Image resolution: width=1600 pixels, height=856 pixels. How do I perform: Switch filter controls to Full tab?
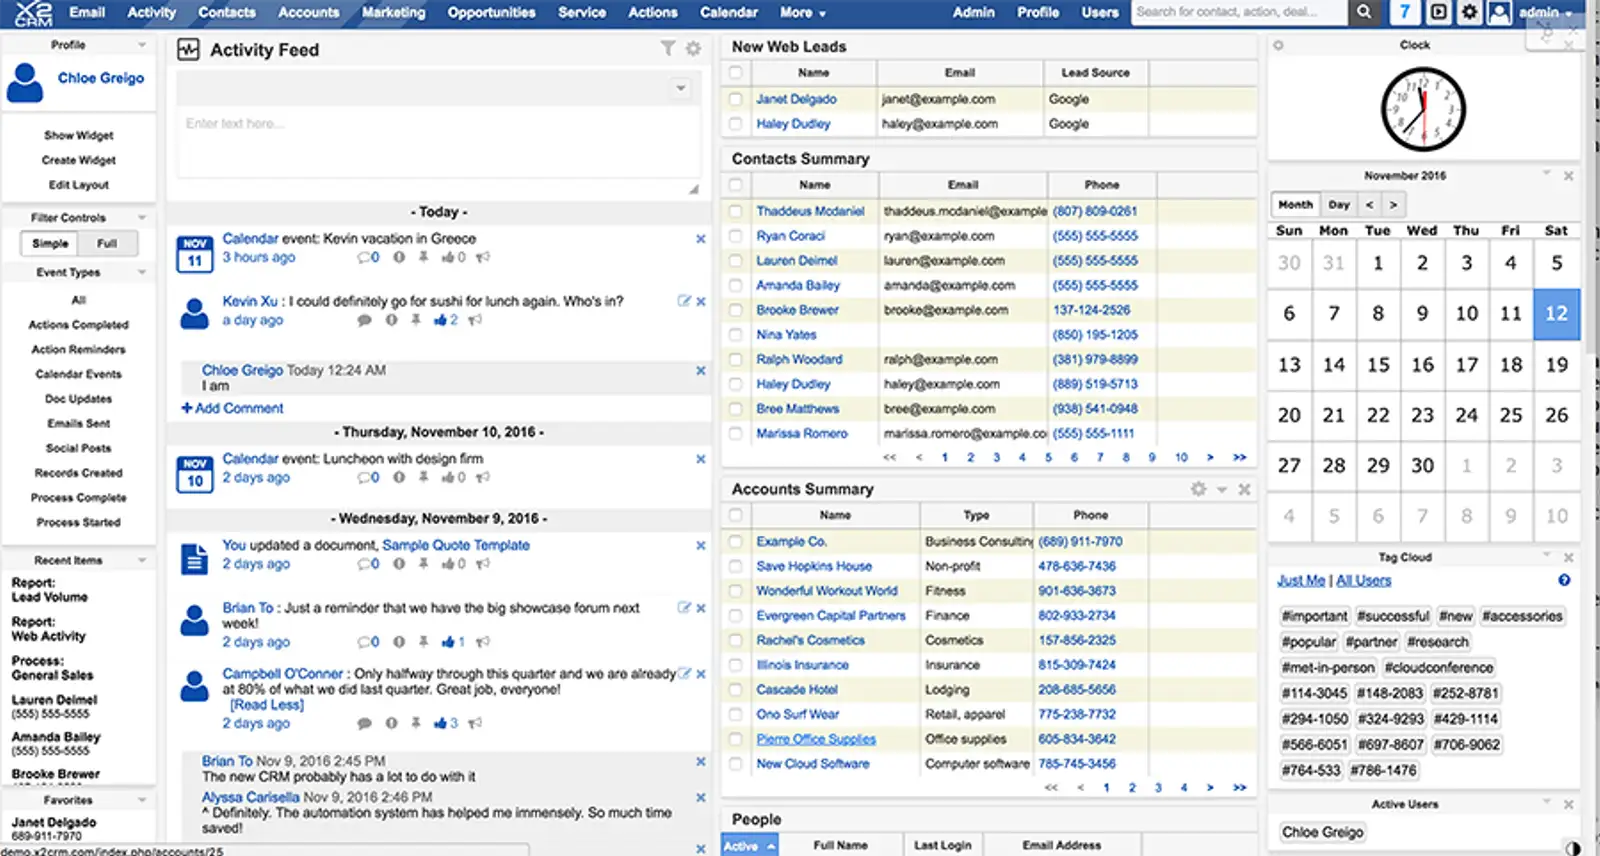point(107,243)
